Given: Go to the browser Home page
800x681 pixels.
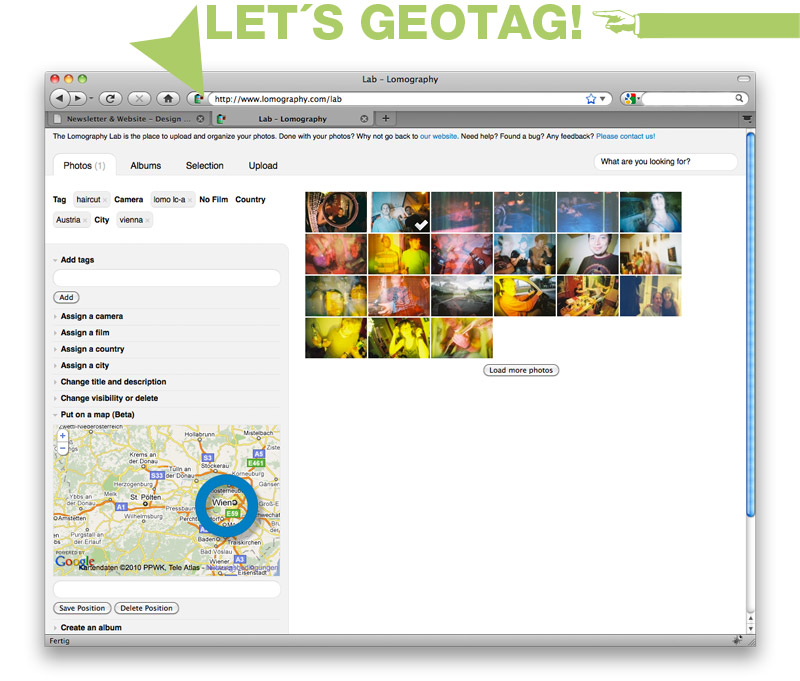Looking at the screenshot, I should (168, 98).
